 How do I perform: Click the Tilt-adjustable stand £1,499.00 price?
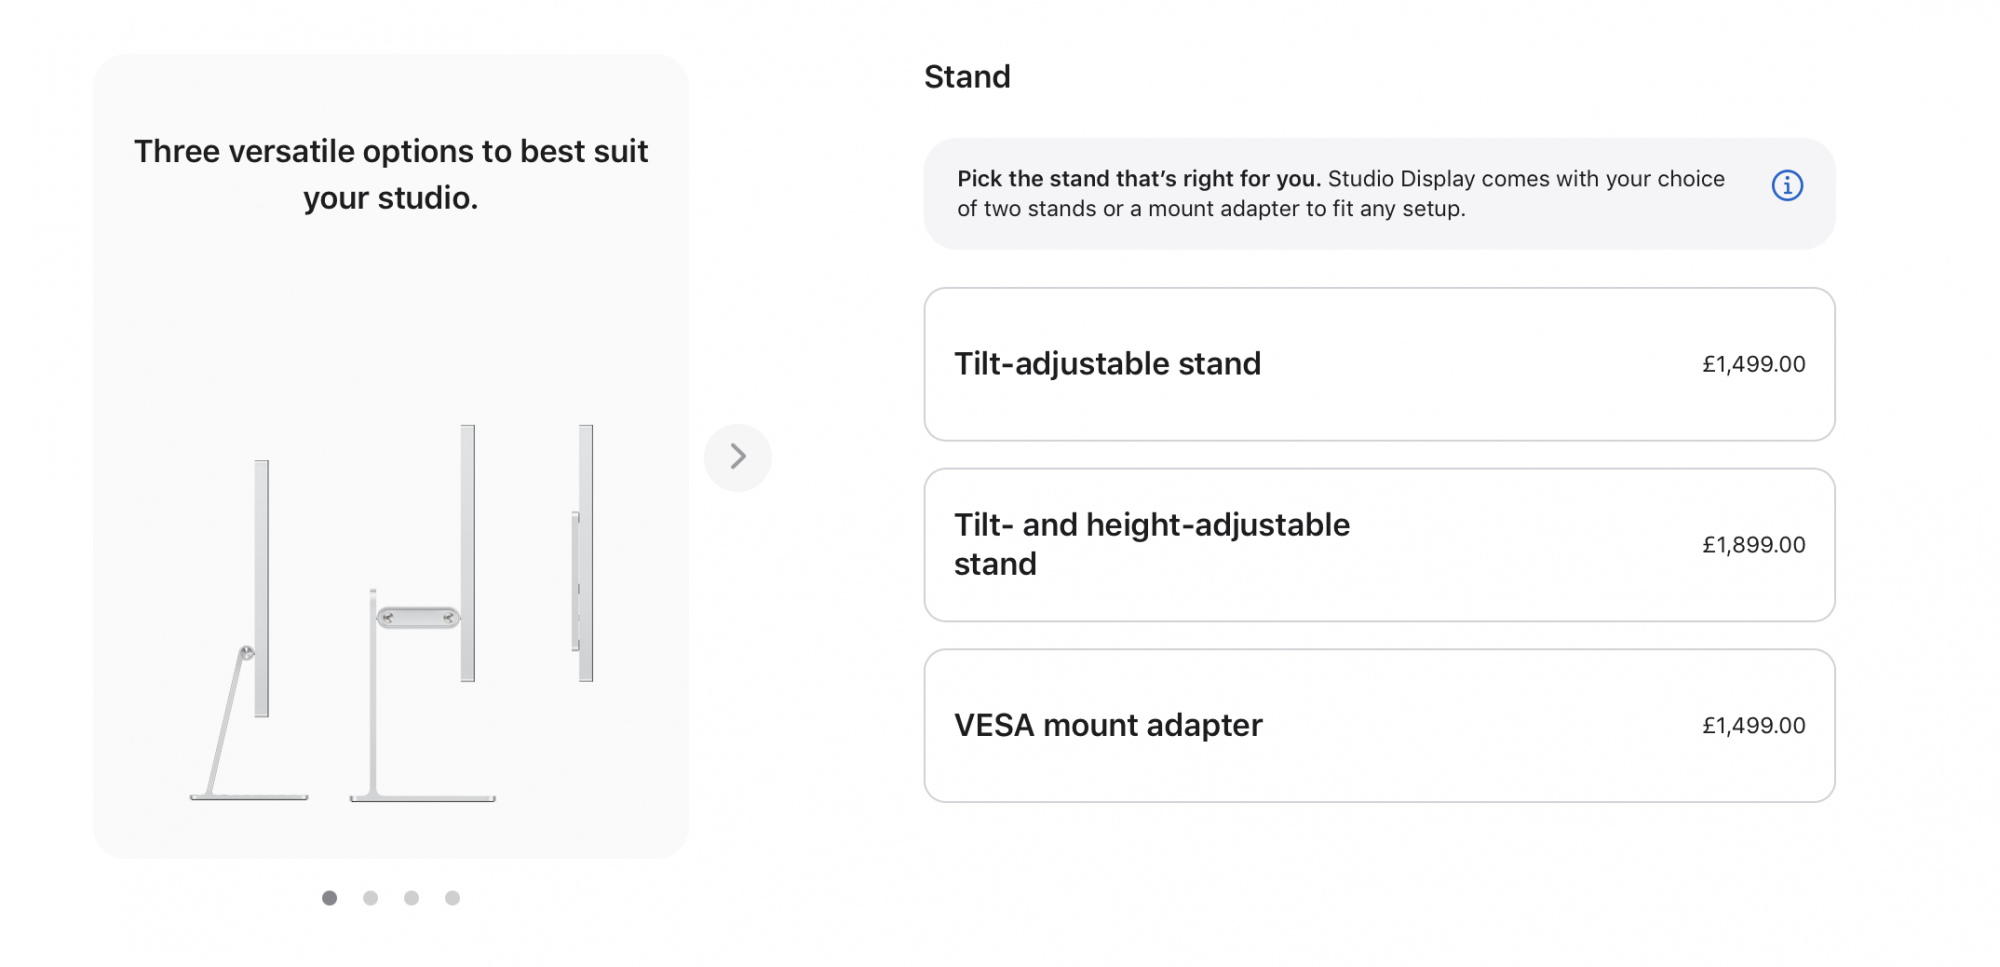[x=1754, y=364]
